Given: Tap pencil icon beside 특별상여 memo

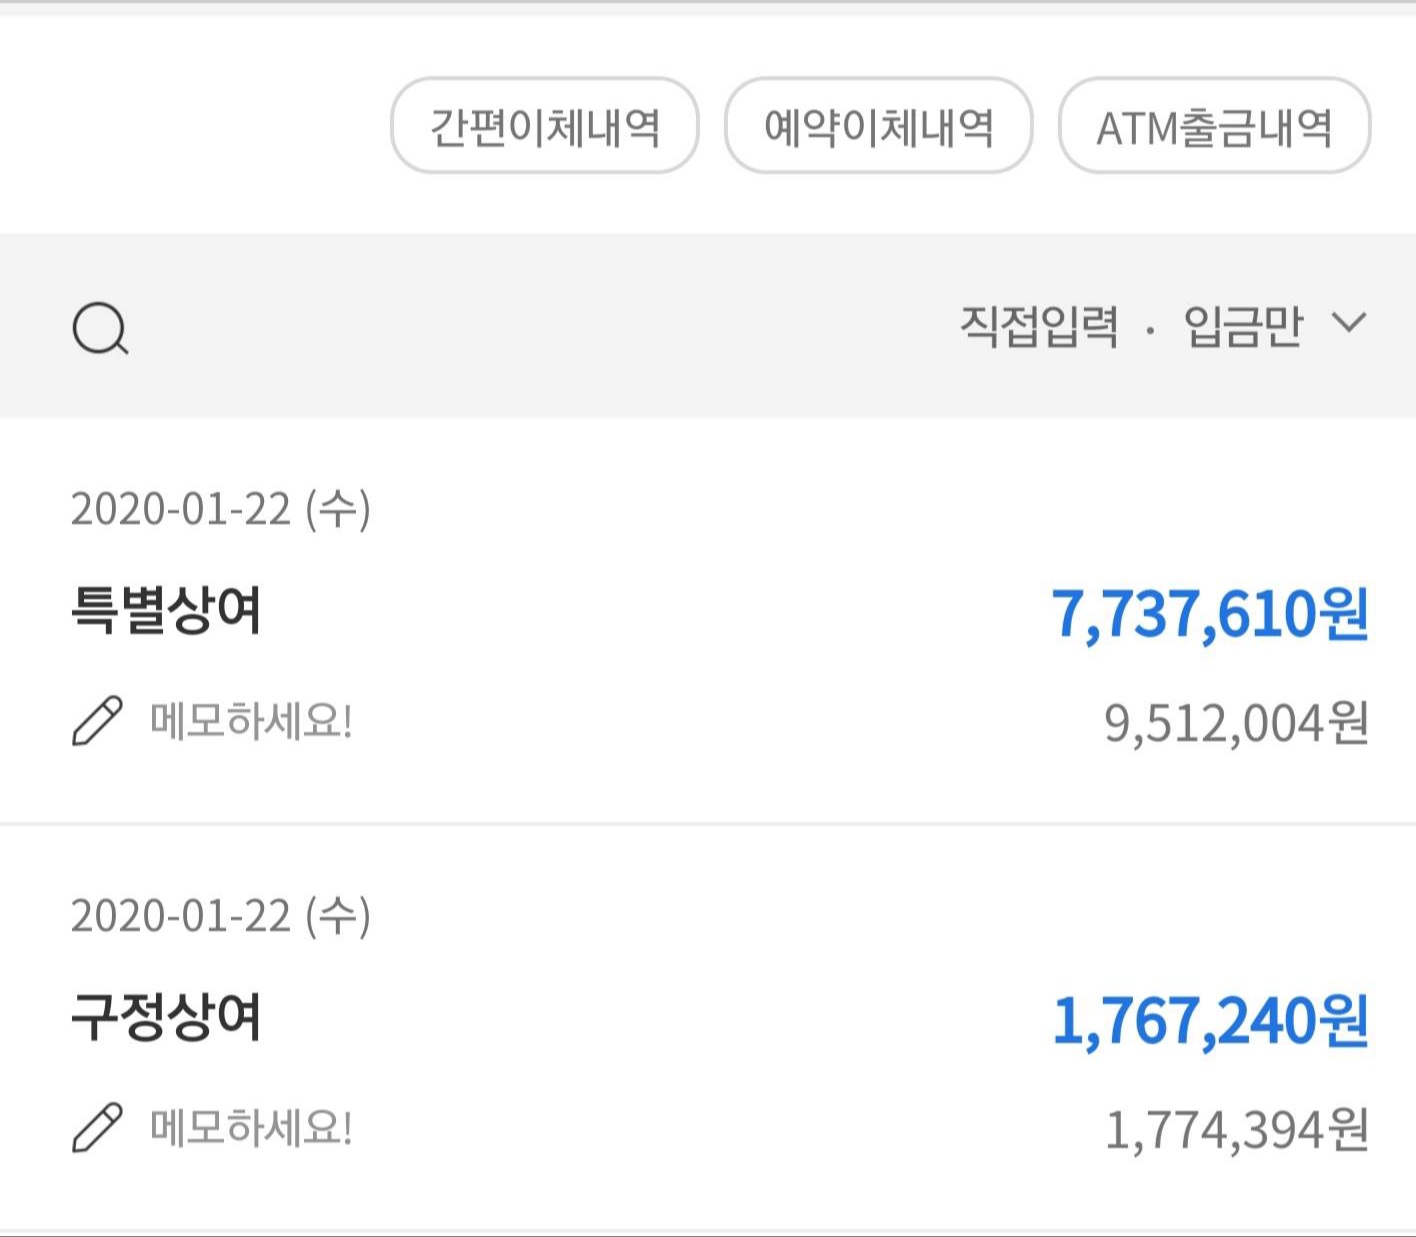Looking at the screenshot, I should 97,721.
